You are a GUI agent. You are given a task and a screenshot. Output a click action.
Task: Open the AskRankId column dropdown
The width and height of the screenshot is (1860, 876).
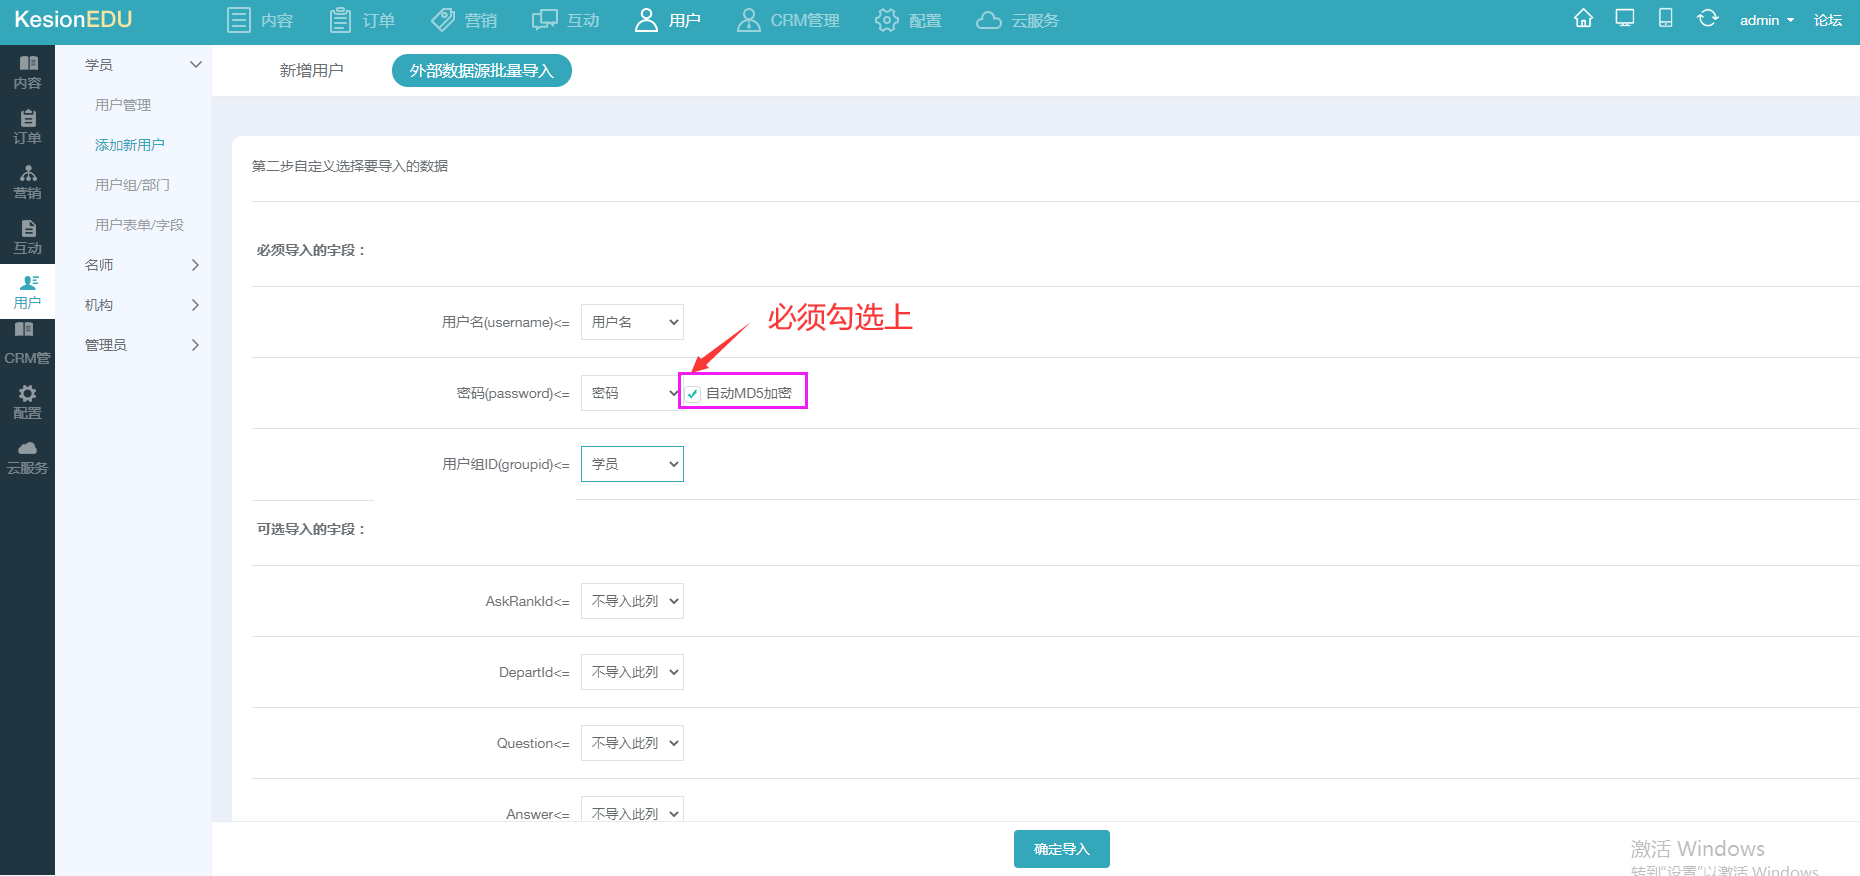(632, 601)
